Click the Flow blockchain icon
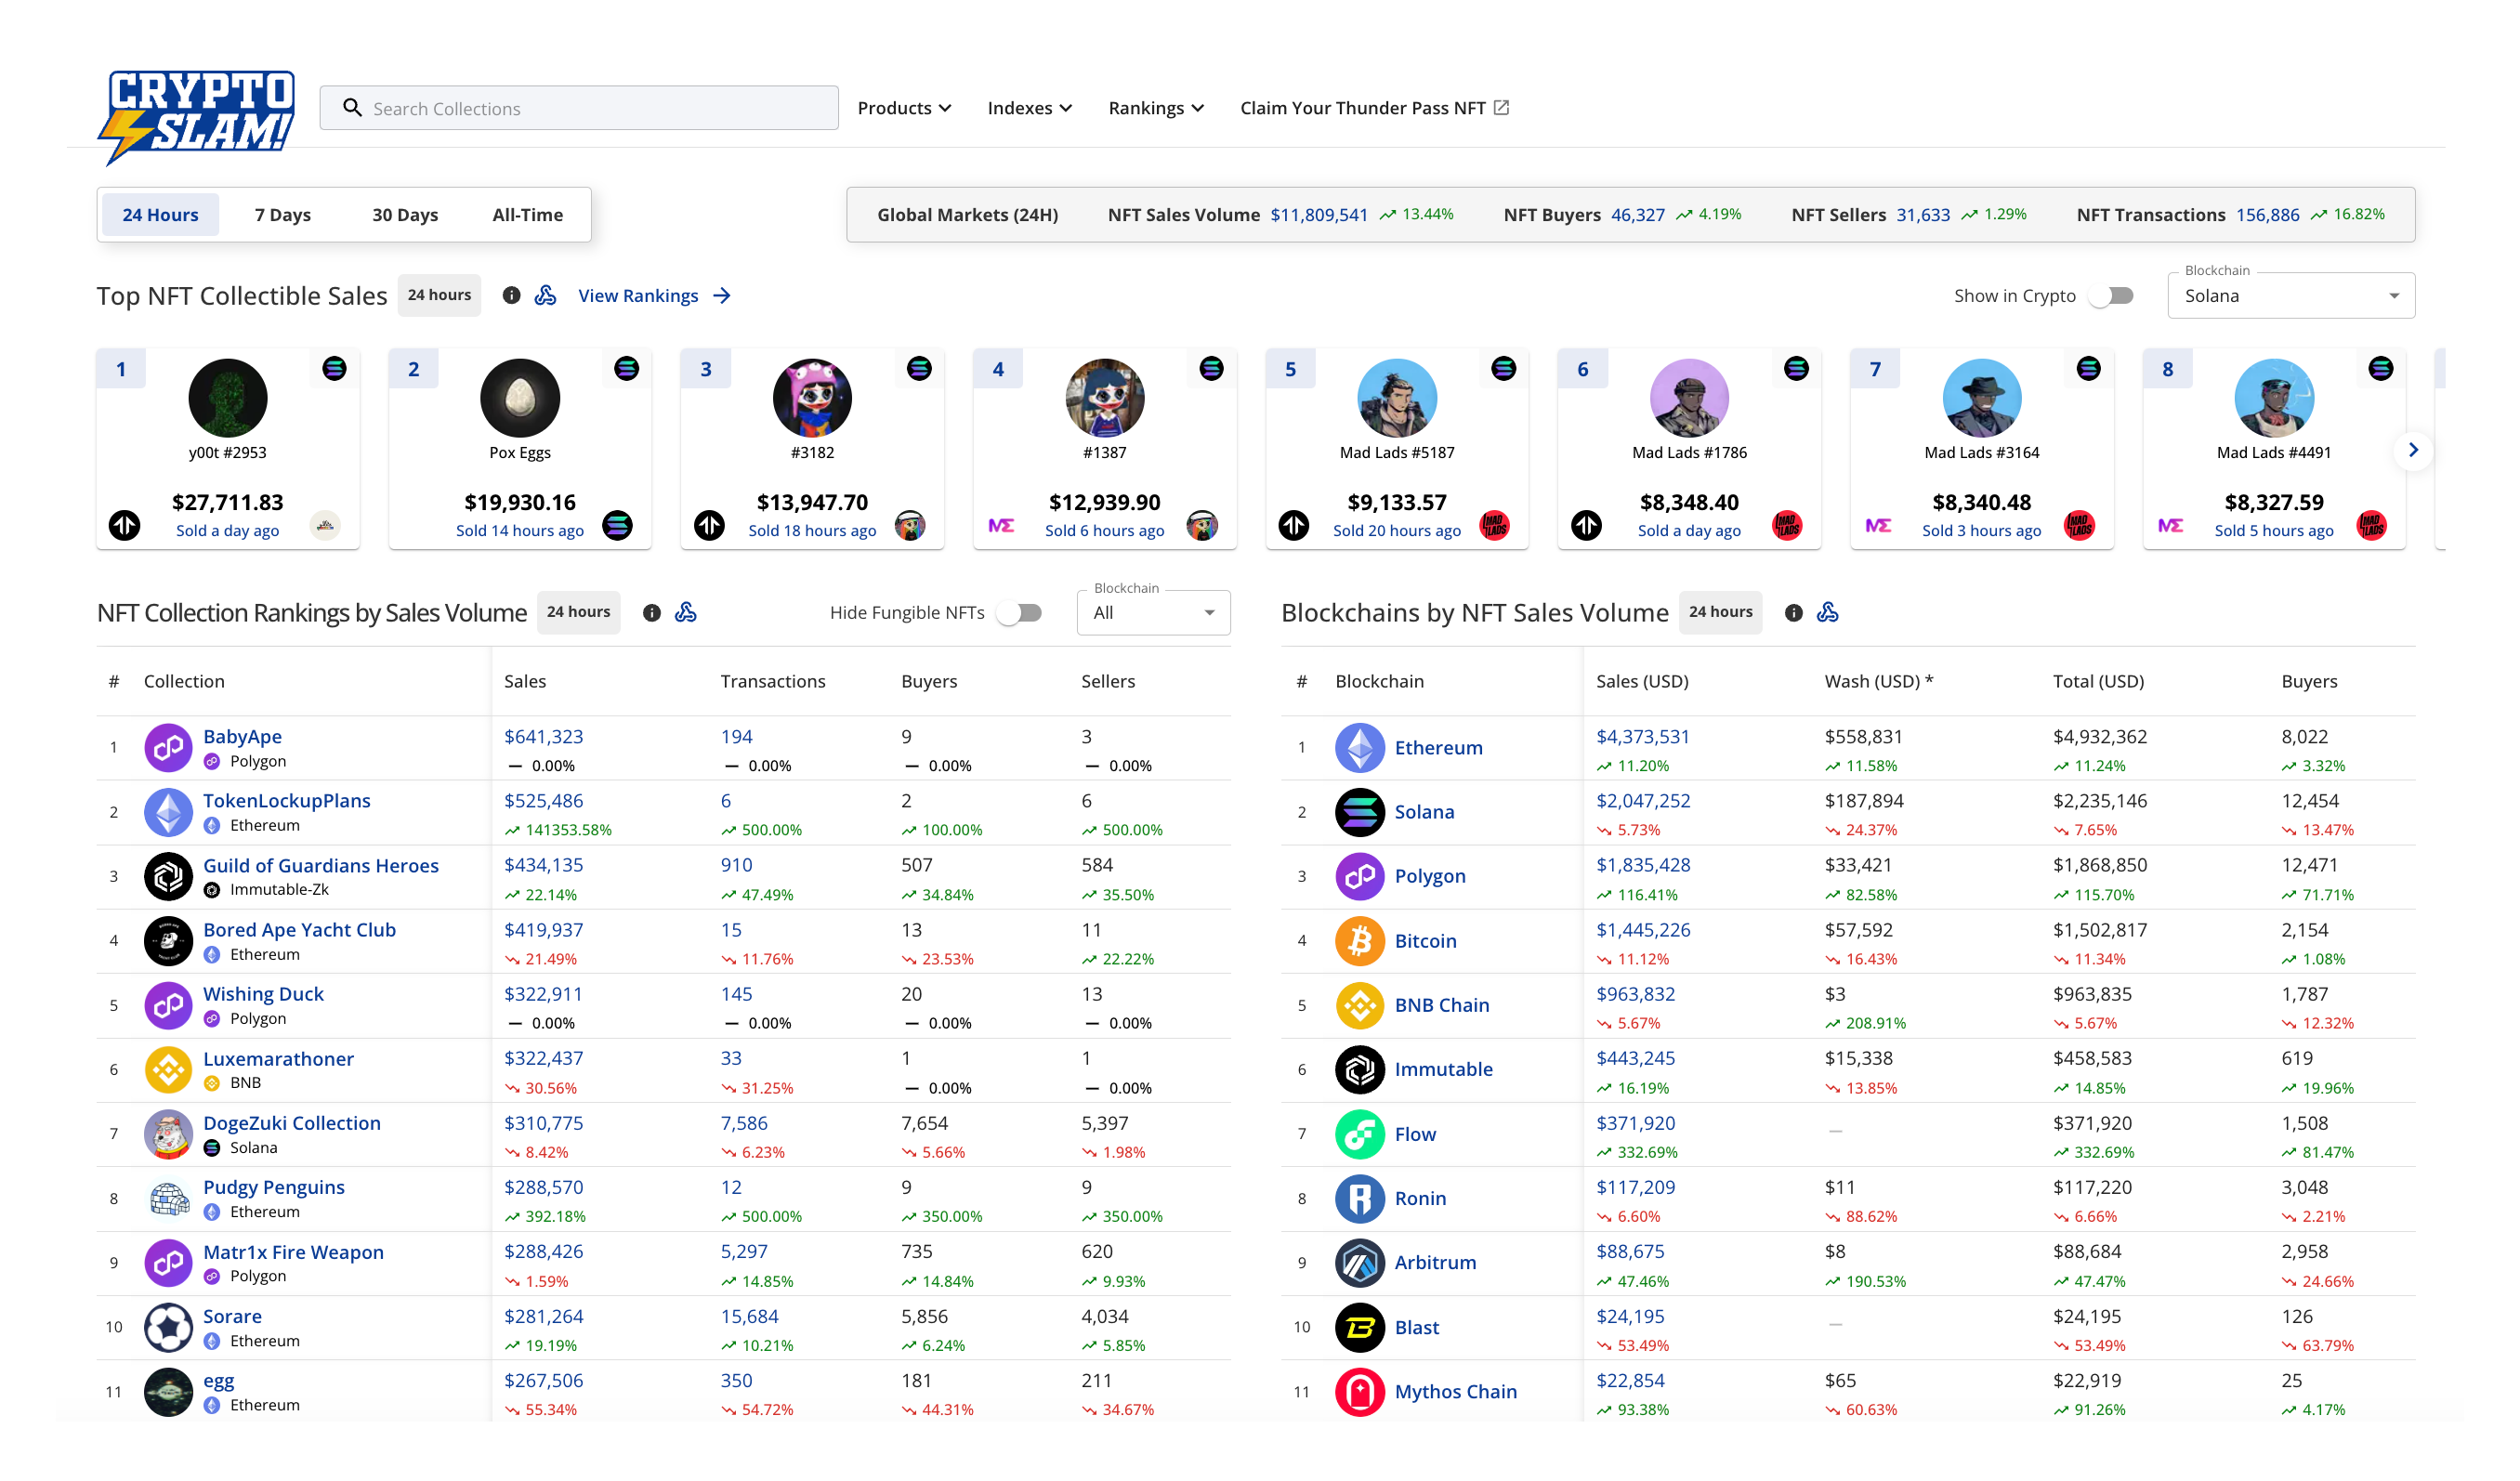This screenshot has height=1481, width=2520. tap(1360, 1134)
